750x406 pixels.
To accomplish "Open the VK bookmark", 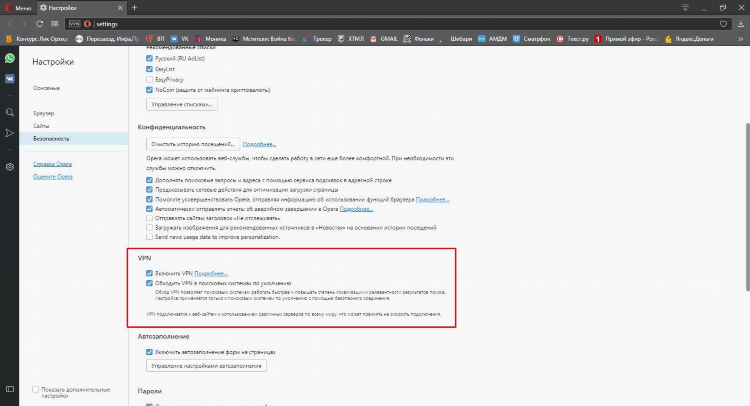I will [x=179, y=39].
